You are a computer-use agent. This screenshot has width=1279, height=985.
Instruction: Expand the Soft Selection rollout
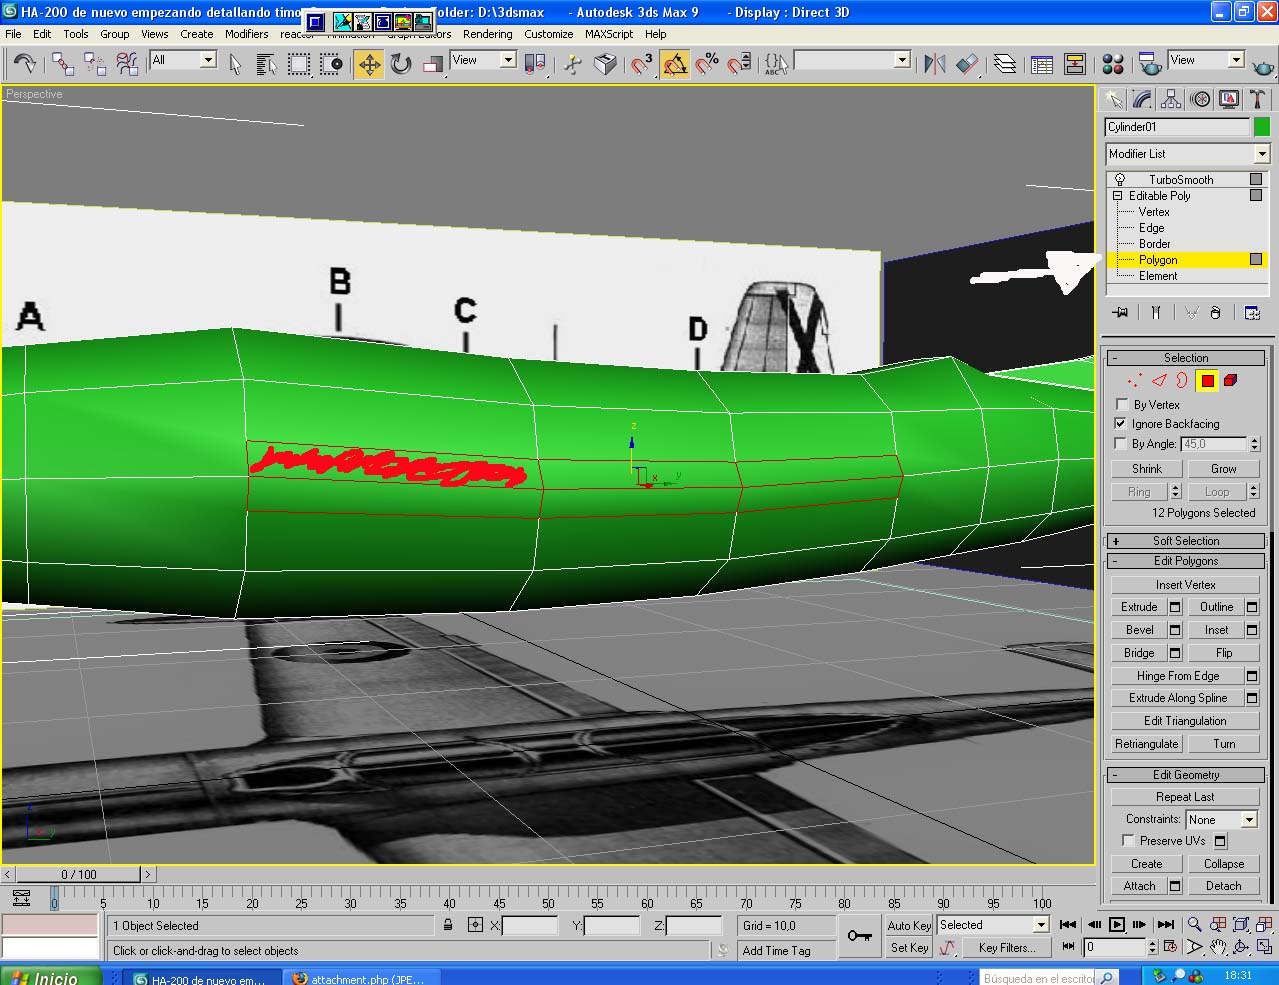coord(1185,541)
